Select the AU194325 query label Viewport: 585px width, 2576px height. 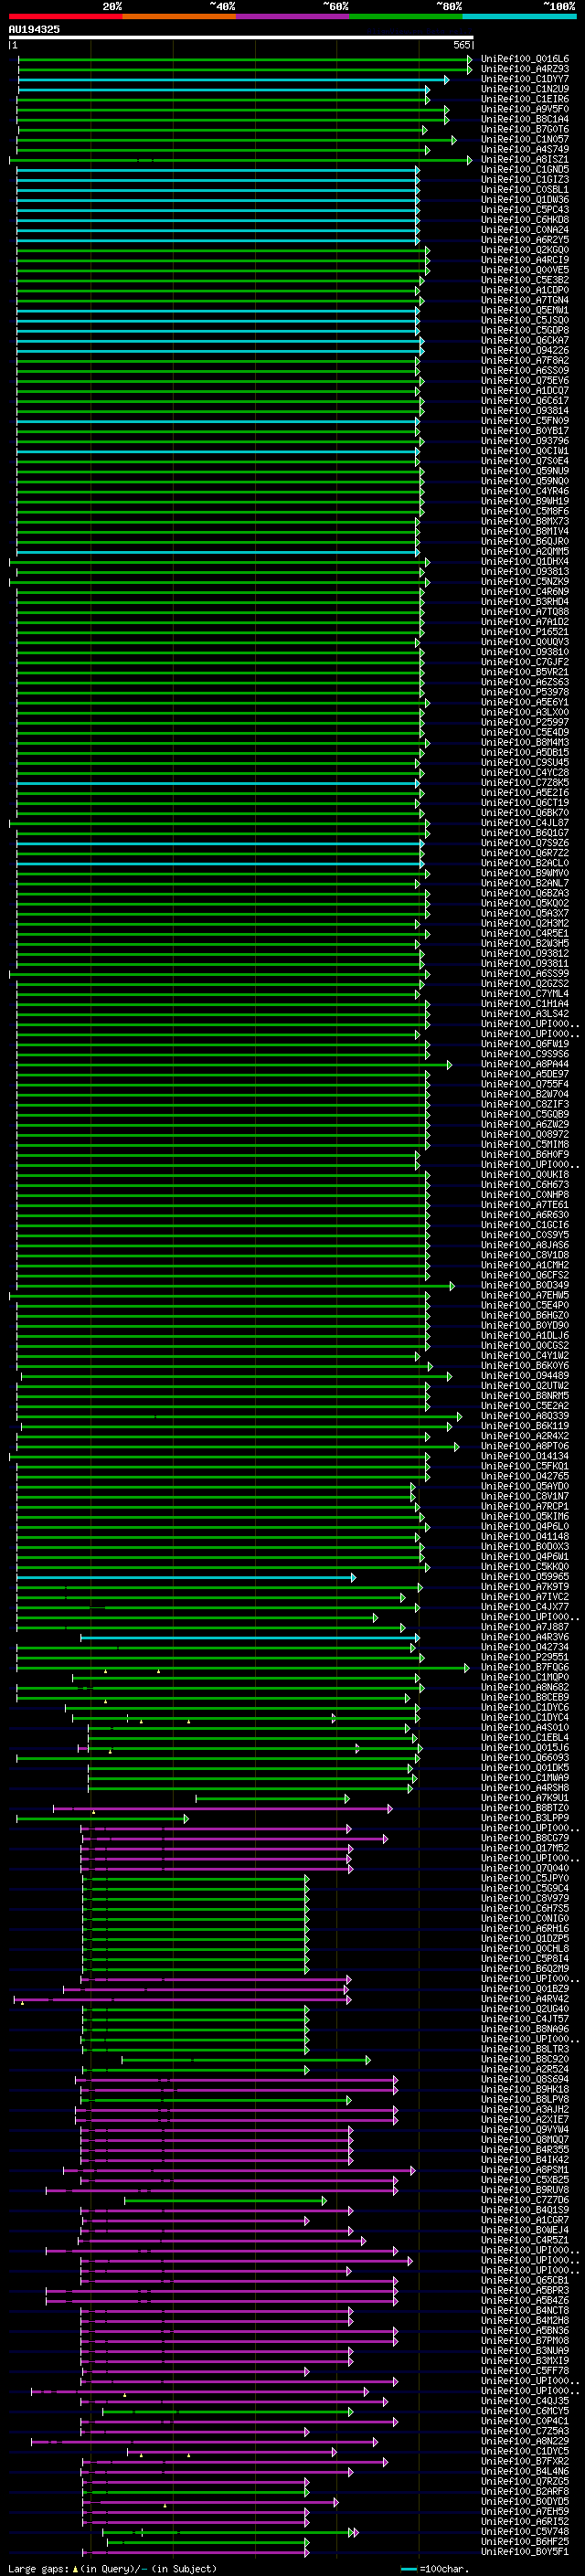[34, 29]
